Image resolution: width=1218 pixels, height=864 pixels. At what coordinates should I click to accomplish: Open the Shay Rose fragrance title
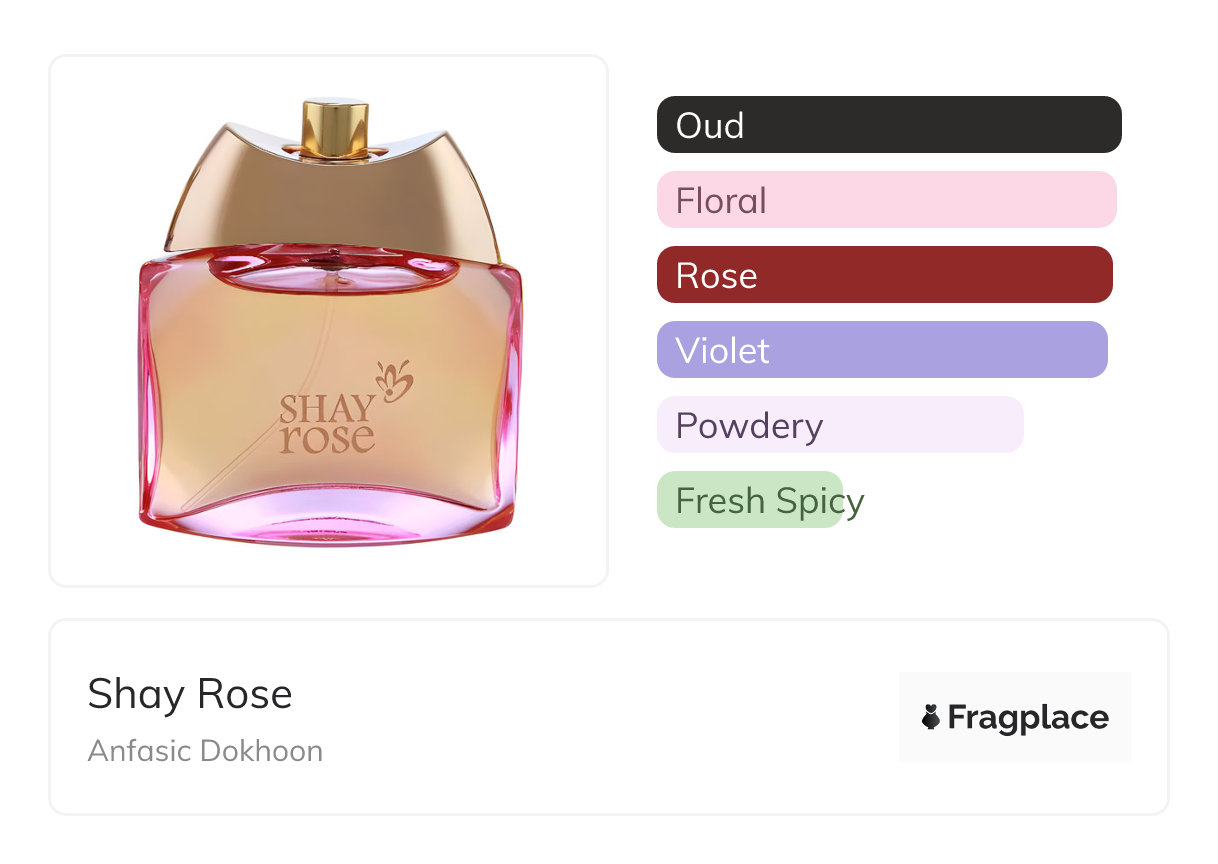(190, 694)
